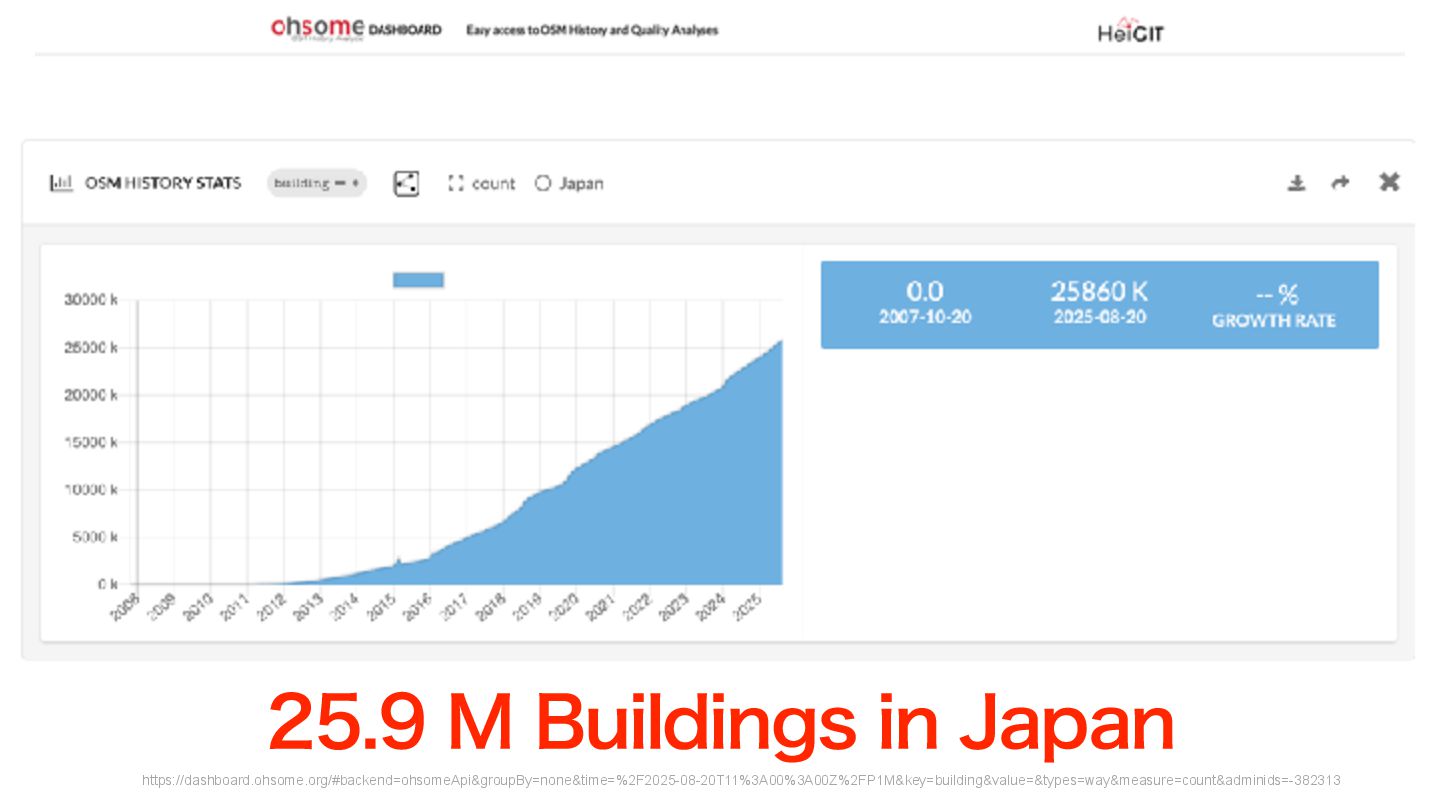
Task: Click the OSM HISTORY STATS title
Action: [x=163, y=183]
